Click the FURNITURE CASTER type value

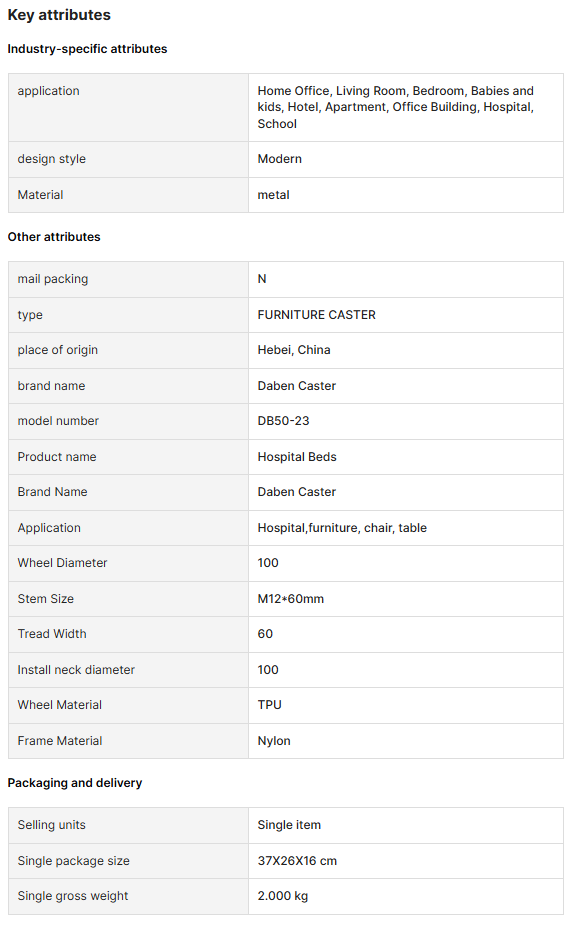316,315
